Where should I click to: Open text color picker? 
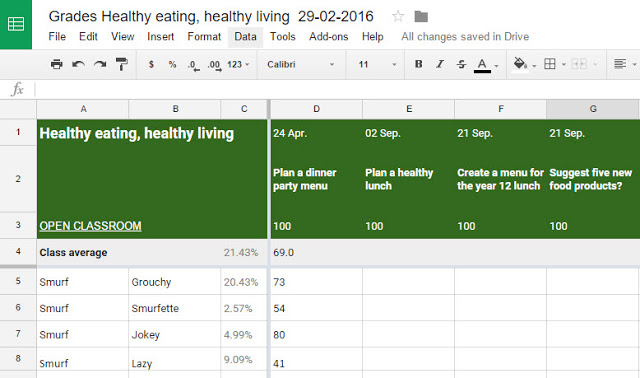(482, 65)
